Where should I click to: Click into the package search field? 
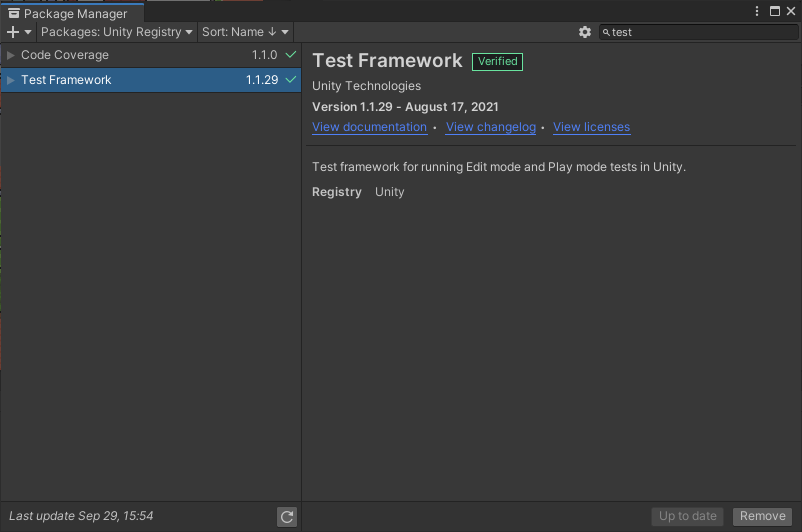(700, 32)
